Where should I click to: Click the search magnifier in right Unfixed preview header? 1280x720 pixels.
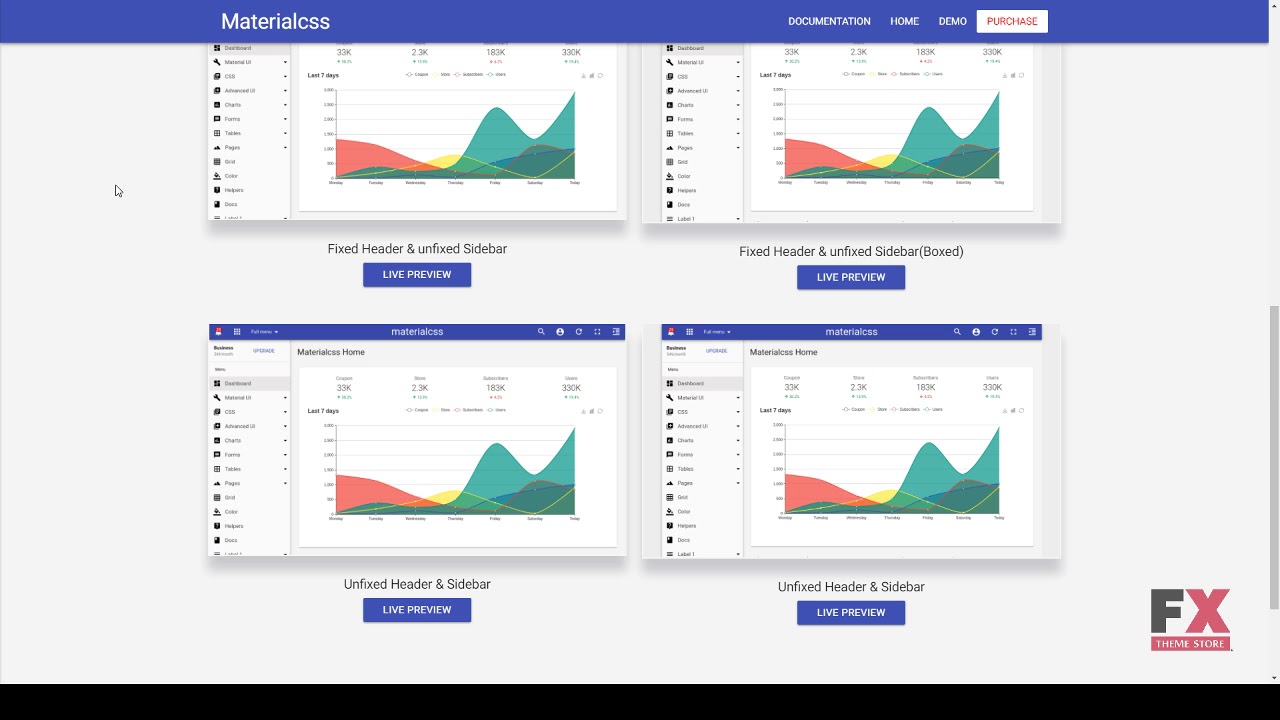(957, 332)
